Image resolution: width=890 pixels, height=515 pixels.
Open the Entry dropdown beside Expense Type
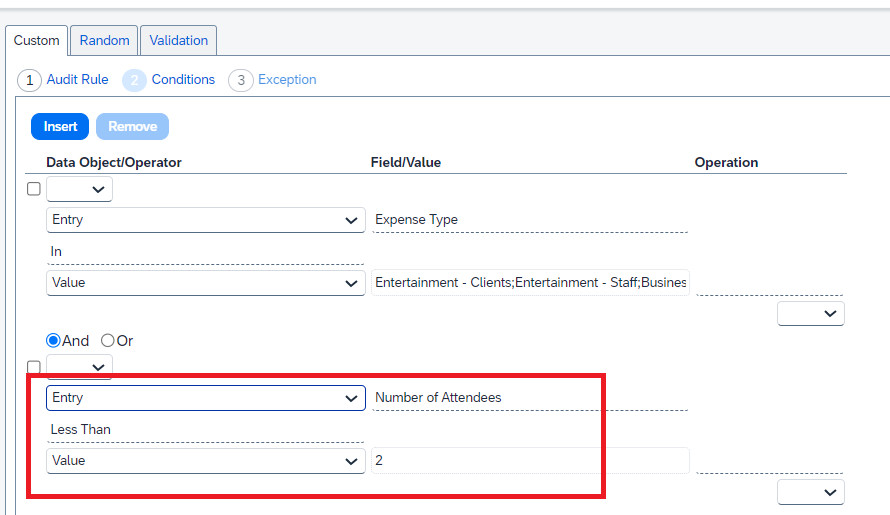205,220
